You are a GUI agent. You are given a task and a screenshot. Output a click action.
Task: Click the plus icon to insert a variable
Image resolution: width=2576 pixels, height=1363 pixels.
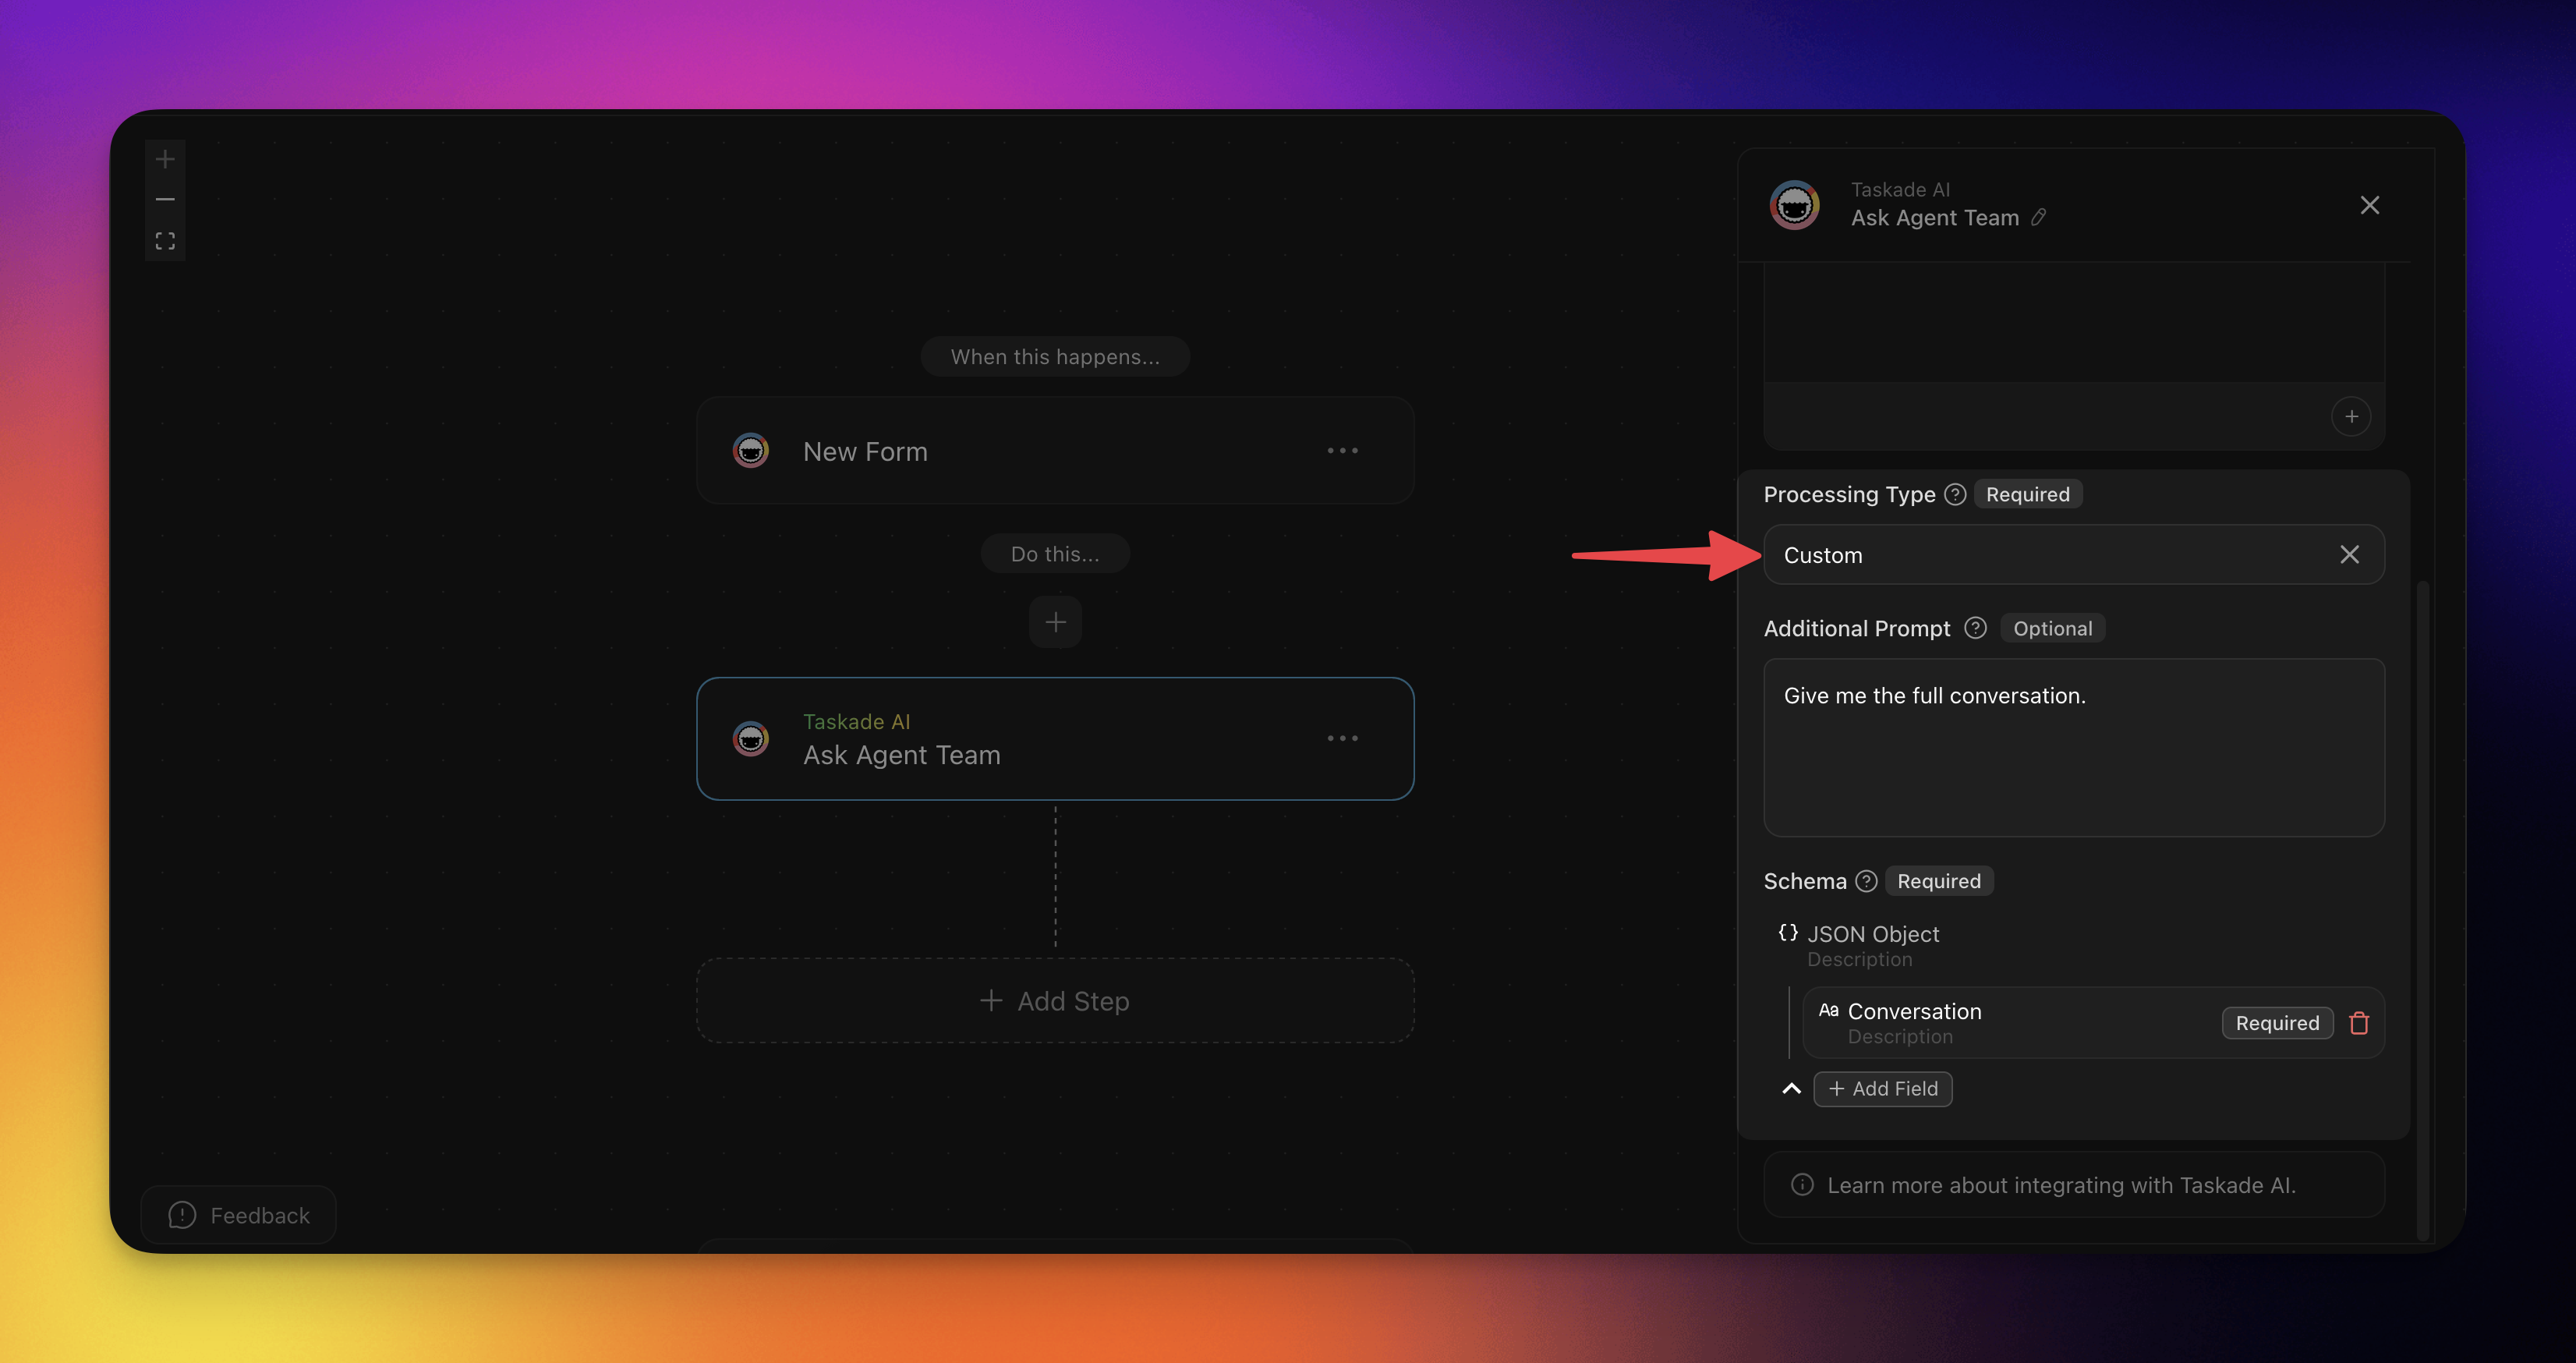click(x=2351, y=416)
